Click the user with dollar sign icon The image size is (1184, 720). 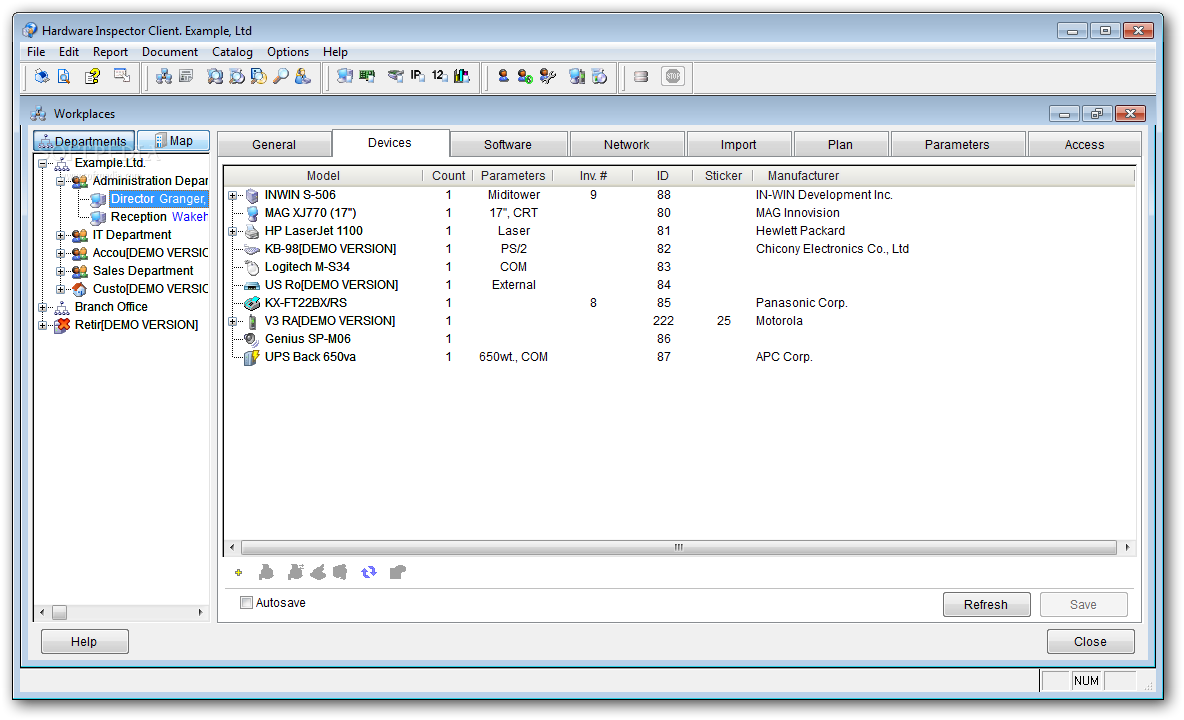(526, 76)
